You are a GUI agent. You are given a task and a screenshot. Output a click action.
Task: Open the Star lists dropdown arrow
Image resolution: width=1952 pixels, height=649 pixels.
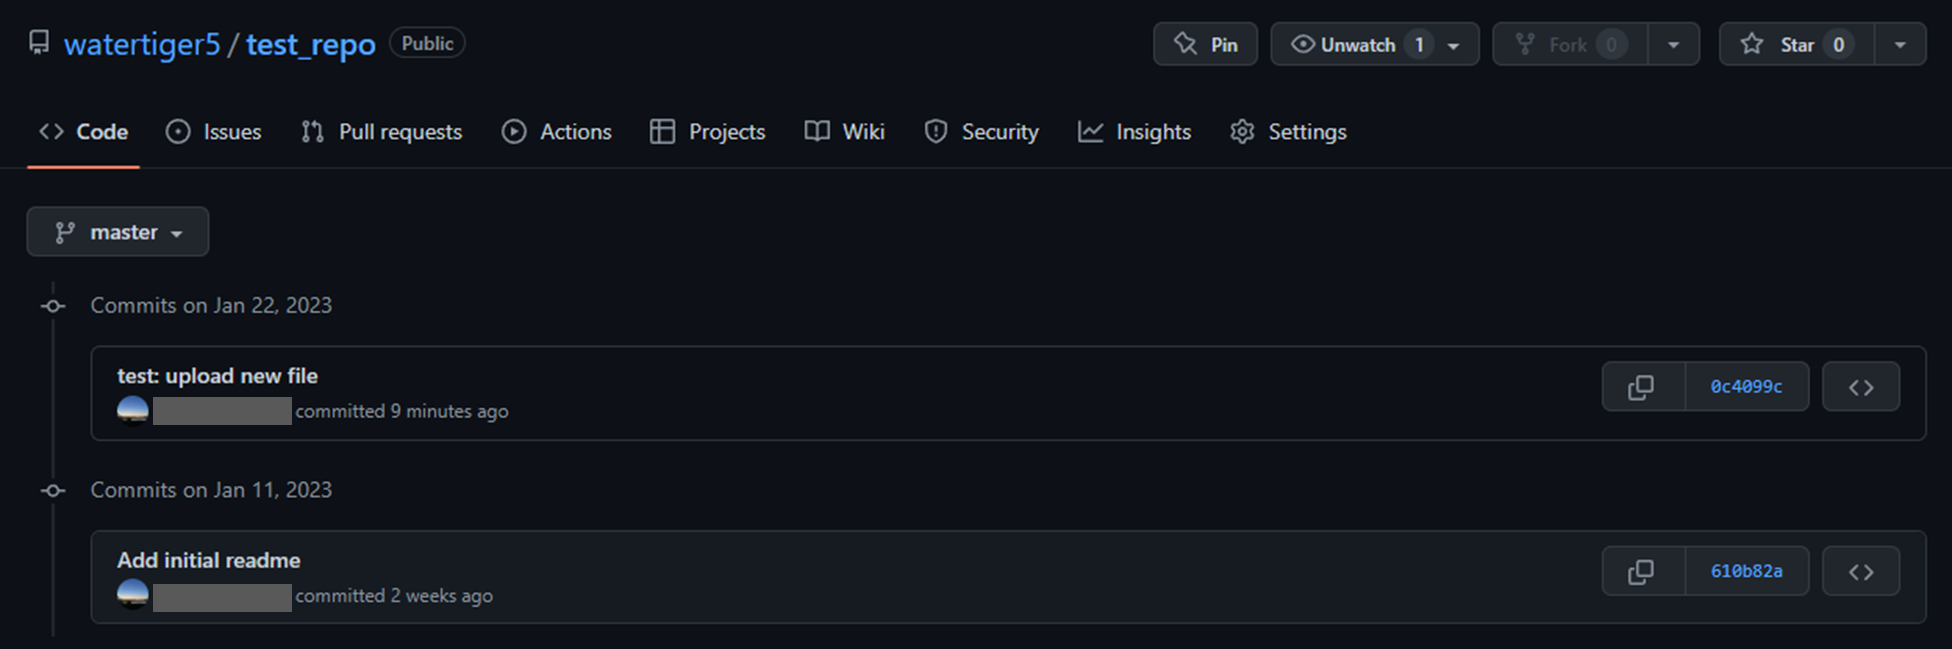(1900, 44)
